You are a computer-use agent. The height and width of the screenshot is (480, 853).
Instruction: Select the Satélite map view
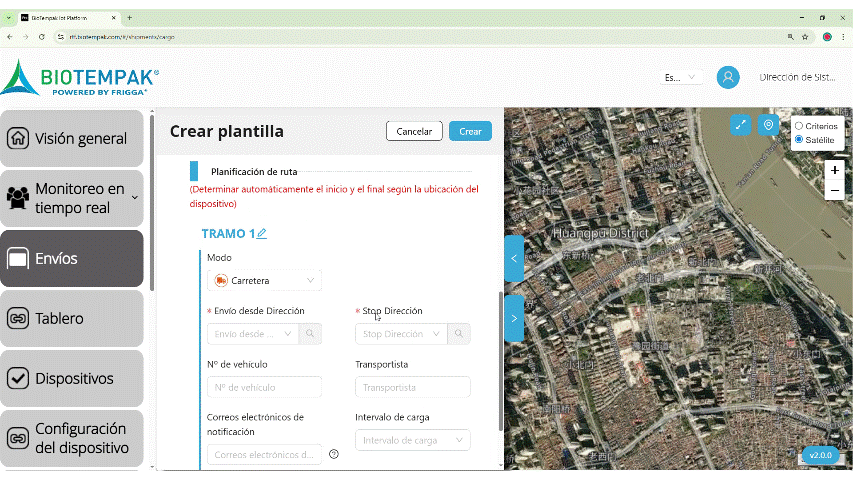(799, 140)
